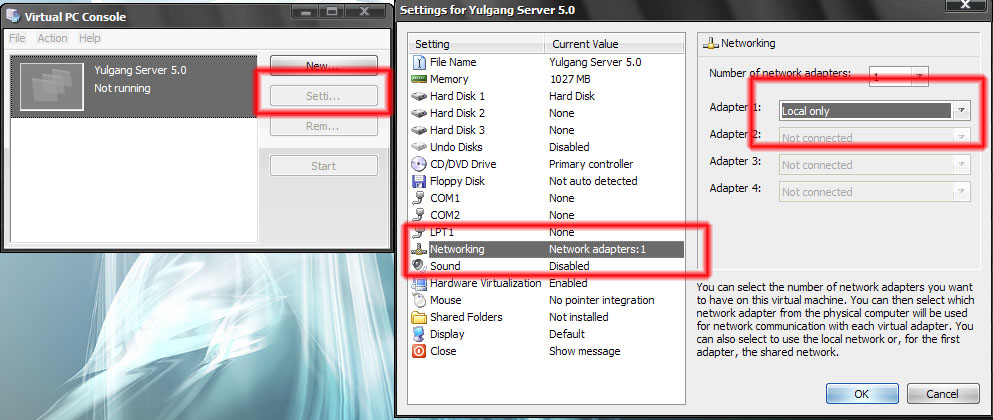Click the disabled Adapter 3 dropdown
Screen dimensions: 993x420
(875, 165)
